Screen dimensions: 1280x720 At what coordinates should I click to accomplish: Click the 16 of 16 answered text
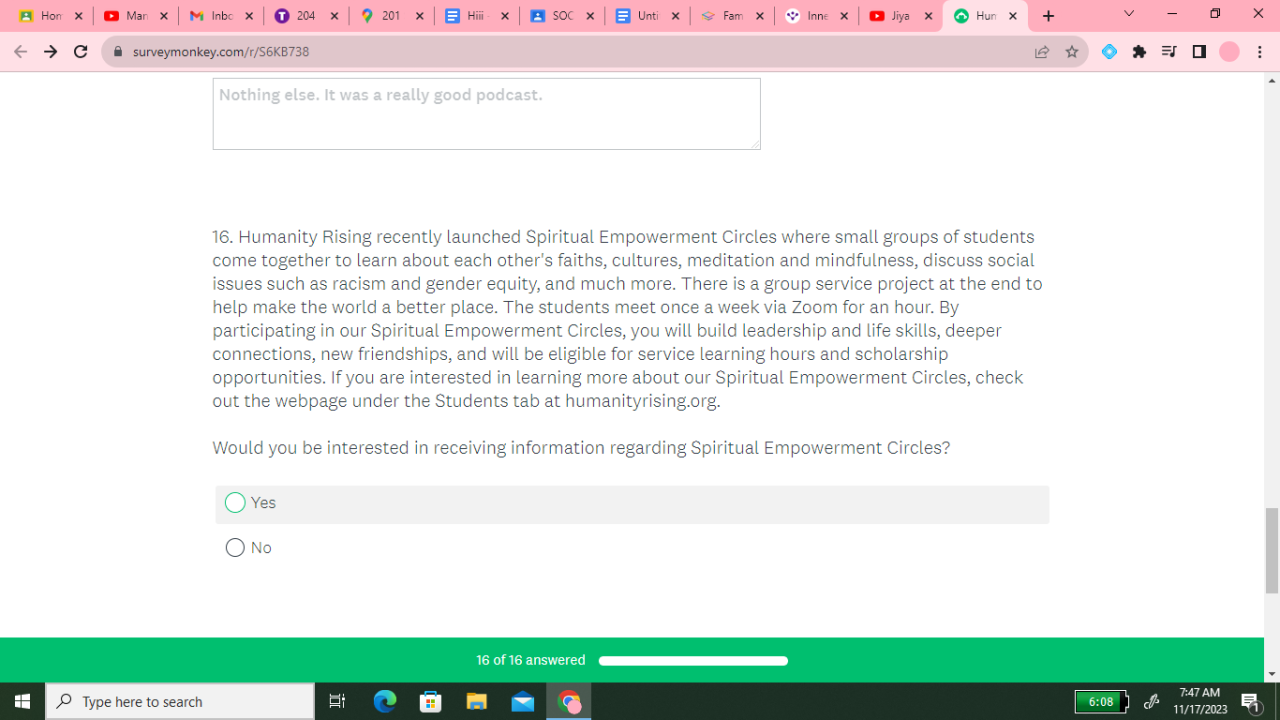531,660
